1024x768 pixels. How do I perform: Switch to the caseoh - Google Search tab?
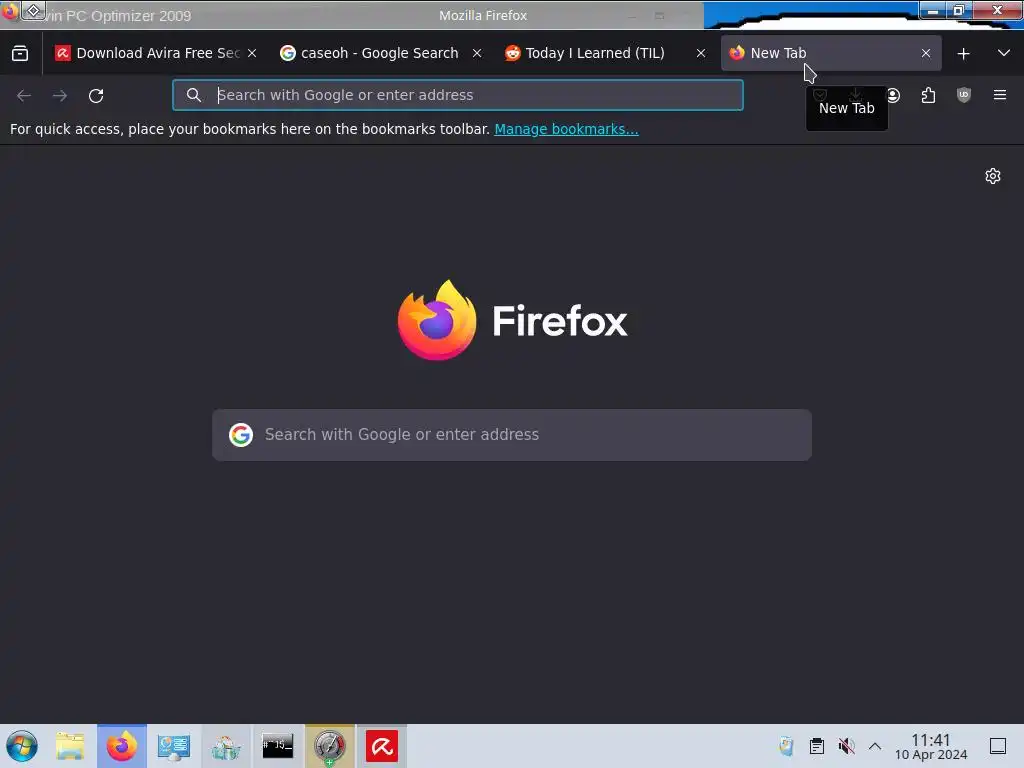(x=379, y=54)
